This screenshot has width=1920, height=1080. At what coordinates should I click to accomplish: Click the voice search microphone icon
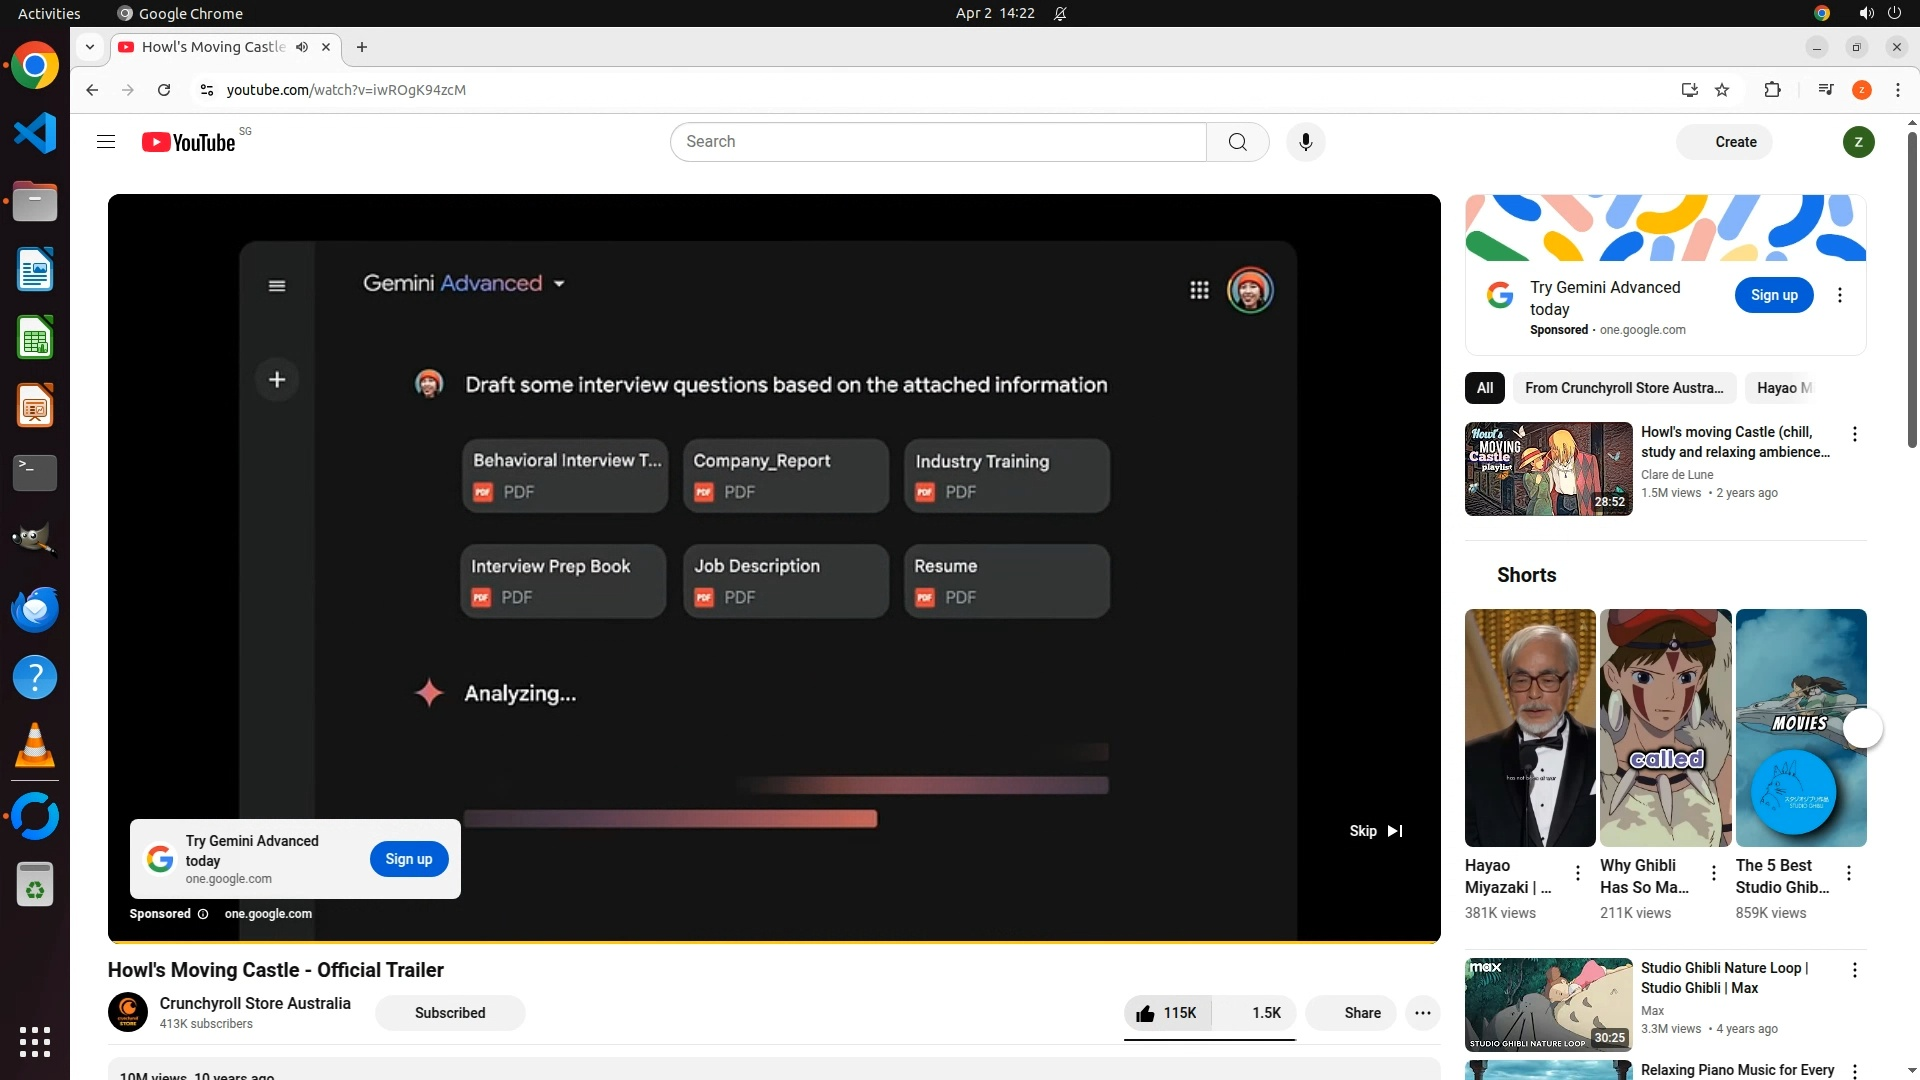(1305, 142)
